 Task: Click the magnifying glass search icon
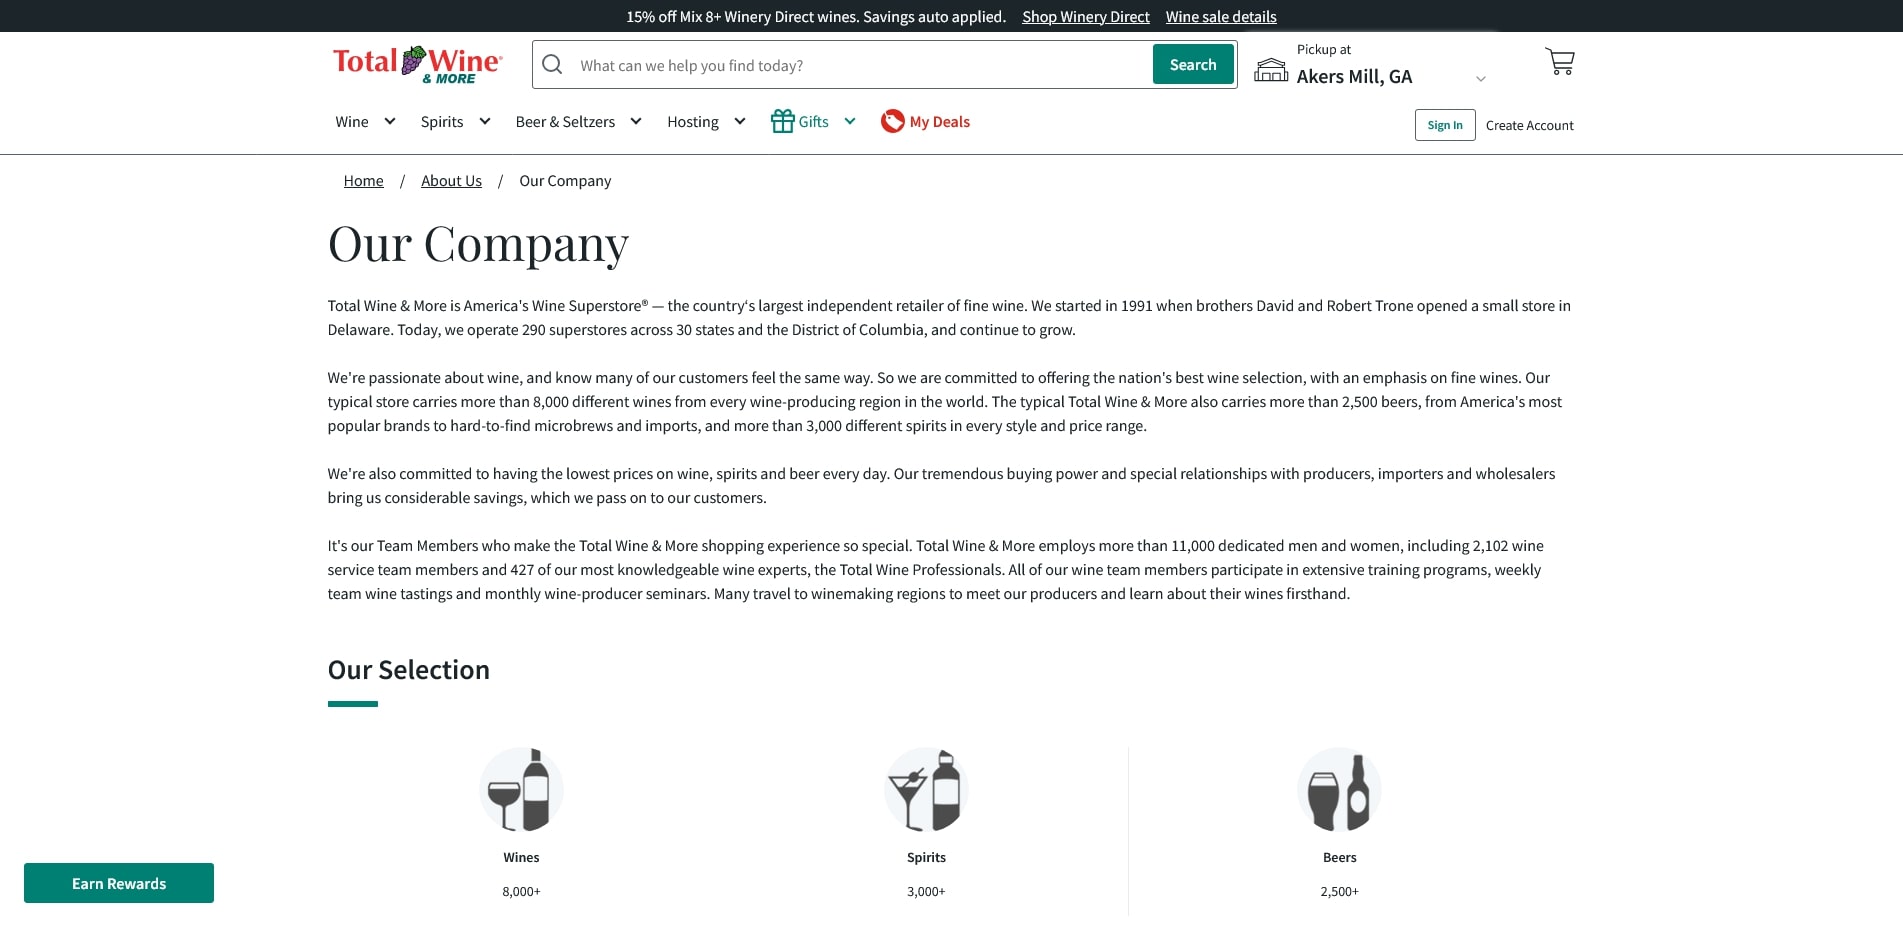pyautogui.click(x=552, y=65)
